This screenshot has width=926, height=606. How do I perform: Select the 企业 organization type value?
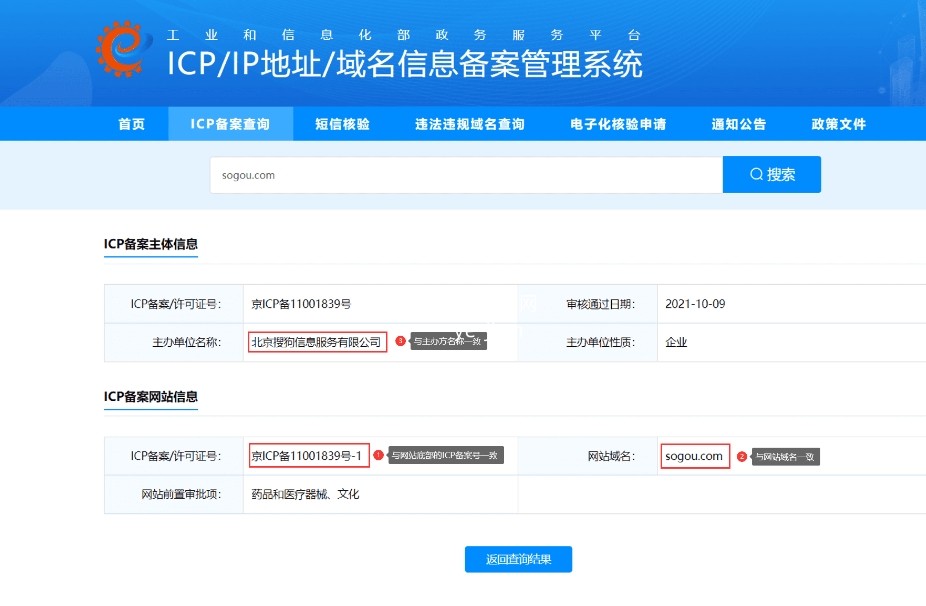coord(676,342)
